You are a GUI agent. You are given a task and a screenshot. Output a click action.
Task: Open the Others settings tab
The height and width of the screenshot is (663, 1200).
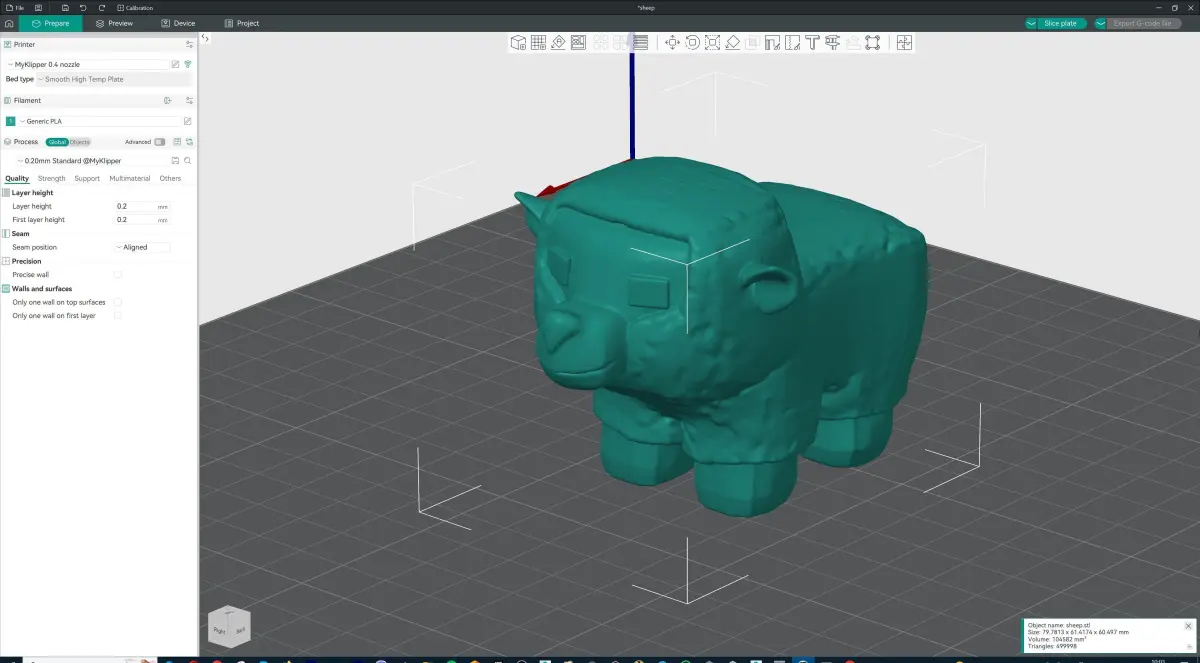(171, 178)
